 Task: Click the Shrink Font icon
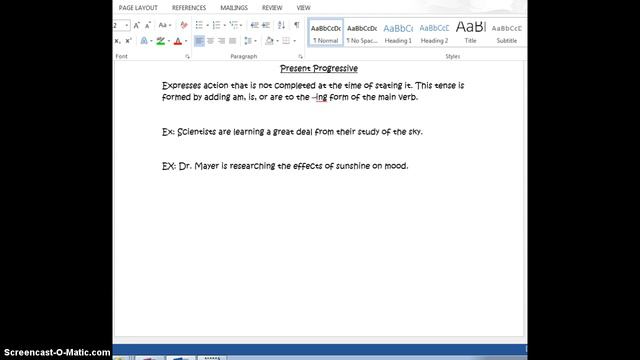(148, 25)
